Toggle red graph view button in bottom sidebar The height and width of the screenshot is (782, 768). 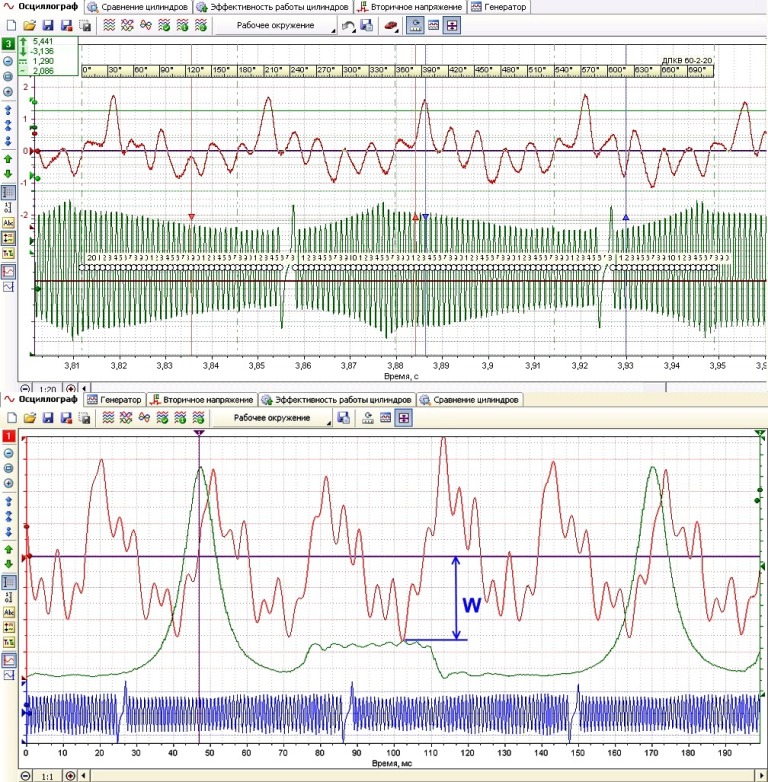coord(8,660)
